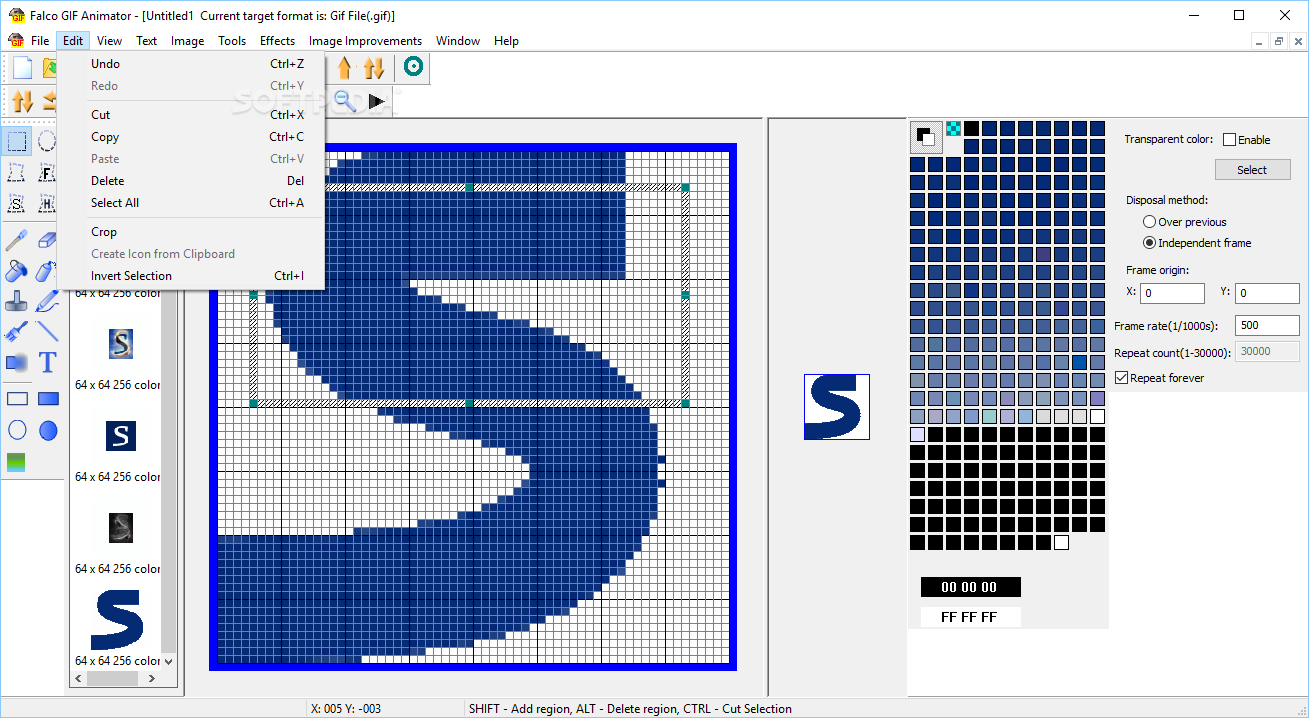The height and width of the screenshot is (718, 1309).
Task: Select the rectangular selection tool
Action: pyautogui.click(x=17, y=141)
